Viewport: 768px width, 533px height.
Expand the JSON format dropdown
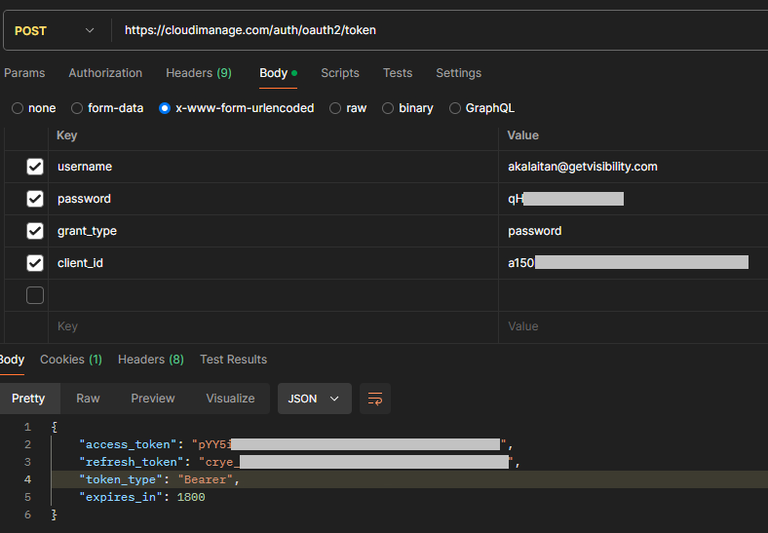coord(314,398)
